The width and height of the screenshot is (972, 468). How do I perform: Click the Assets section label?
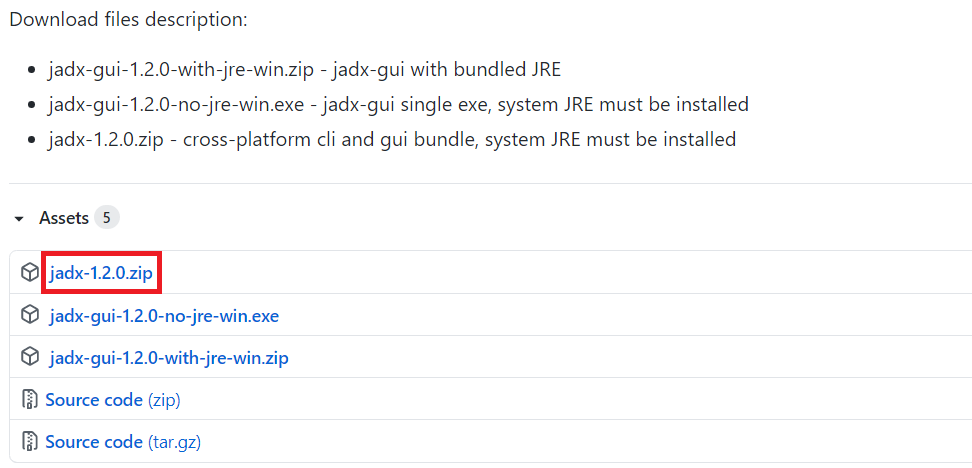point(64,218)
